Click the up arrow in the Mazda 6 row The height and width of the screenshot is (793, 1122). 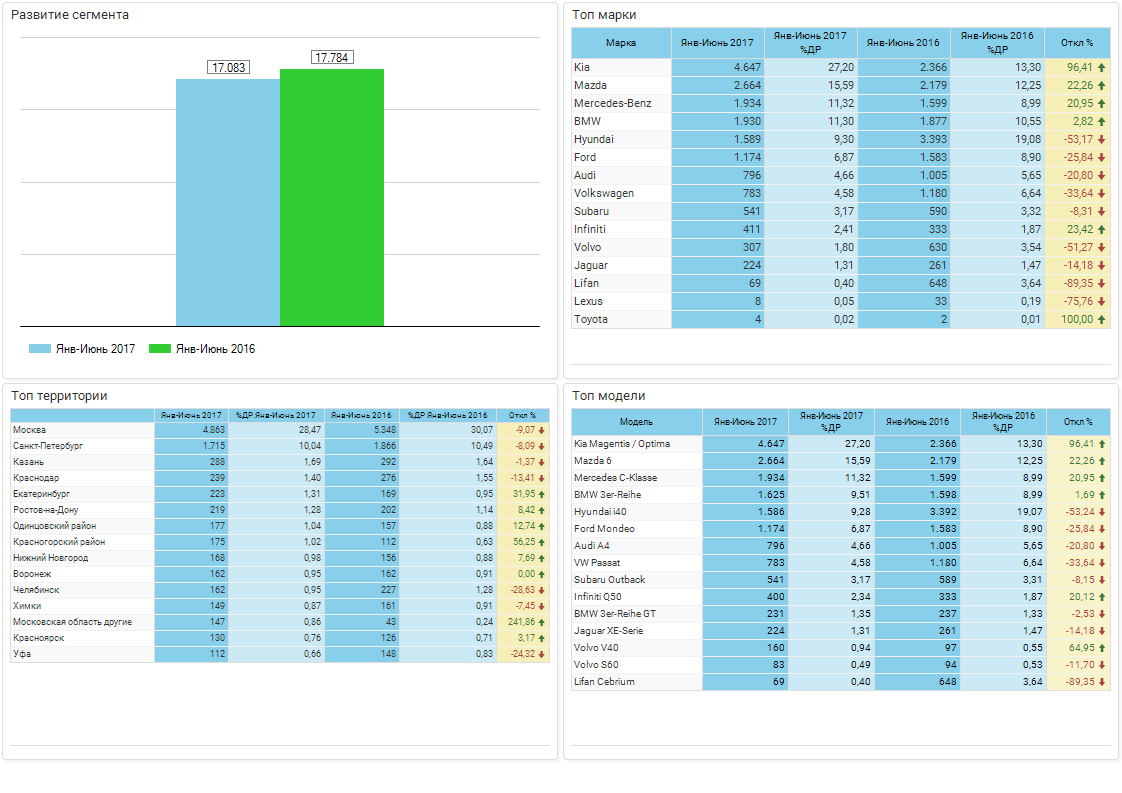(1102, 462)
